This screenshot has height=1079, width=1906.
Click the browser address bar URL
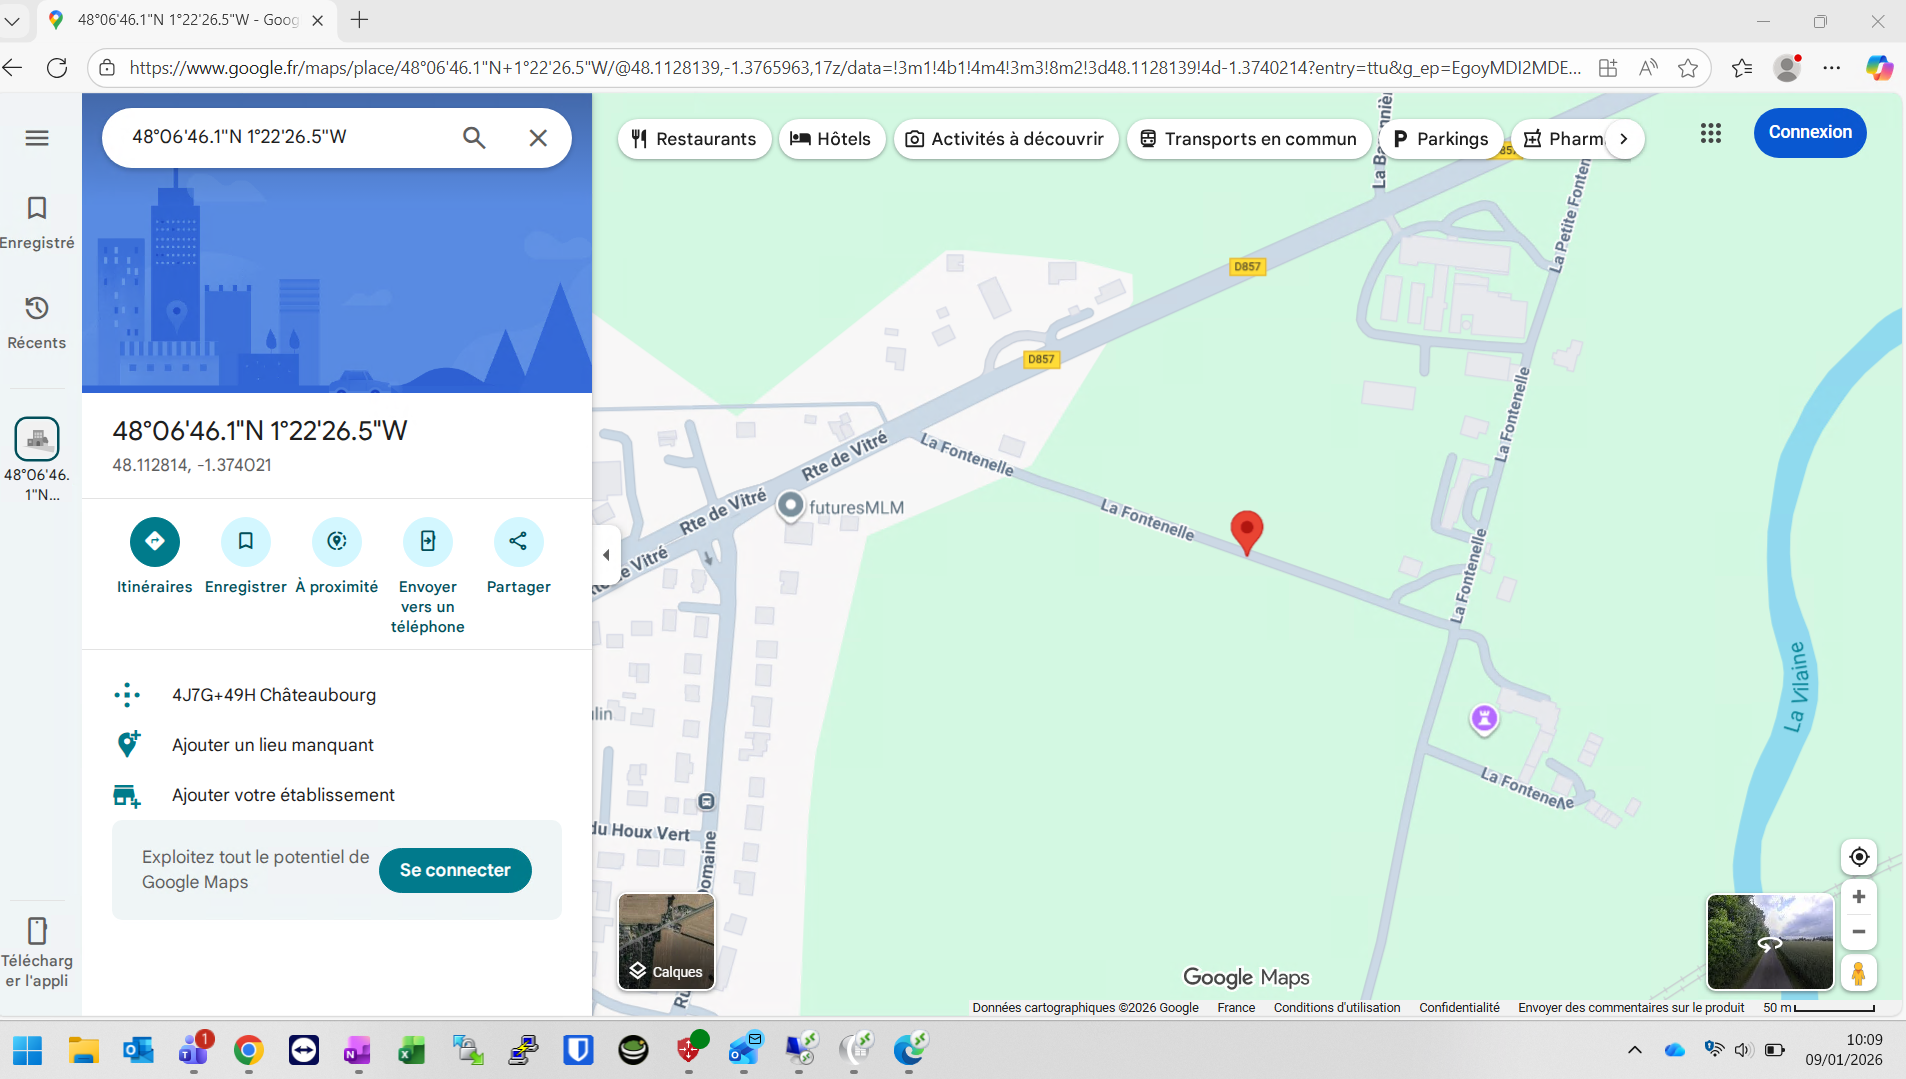tap(855, 68)
